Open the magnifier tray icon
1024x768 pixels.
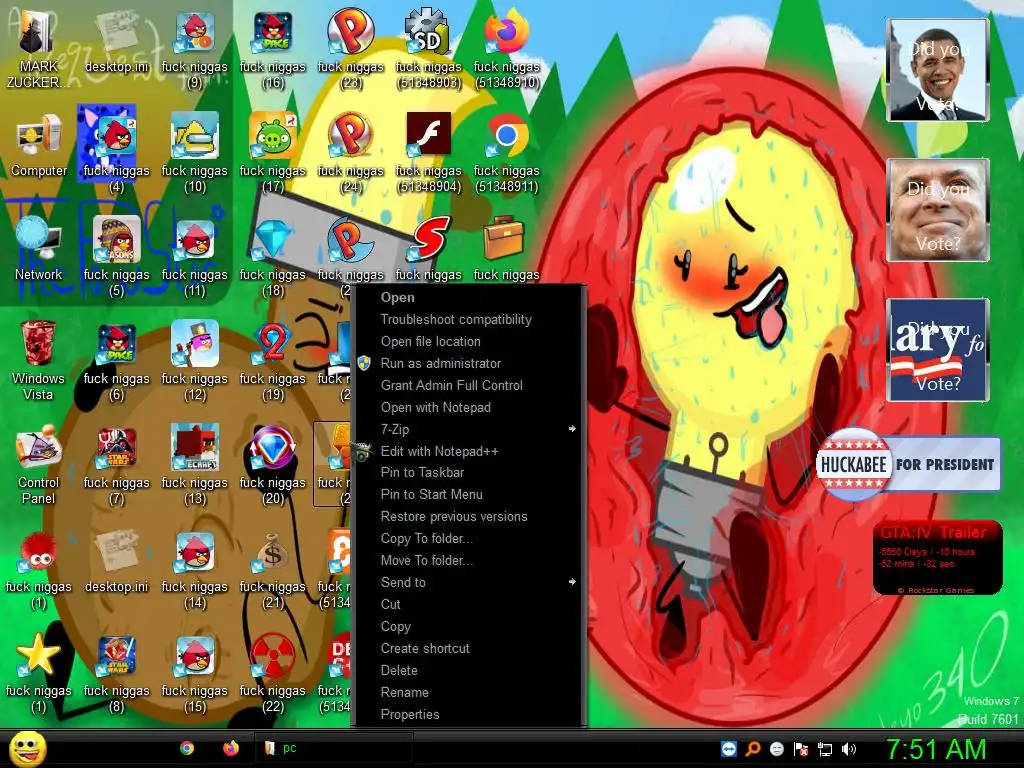pos(753,748)
